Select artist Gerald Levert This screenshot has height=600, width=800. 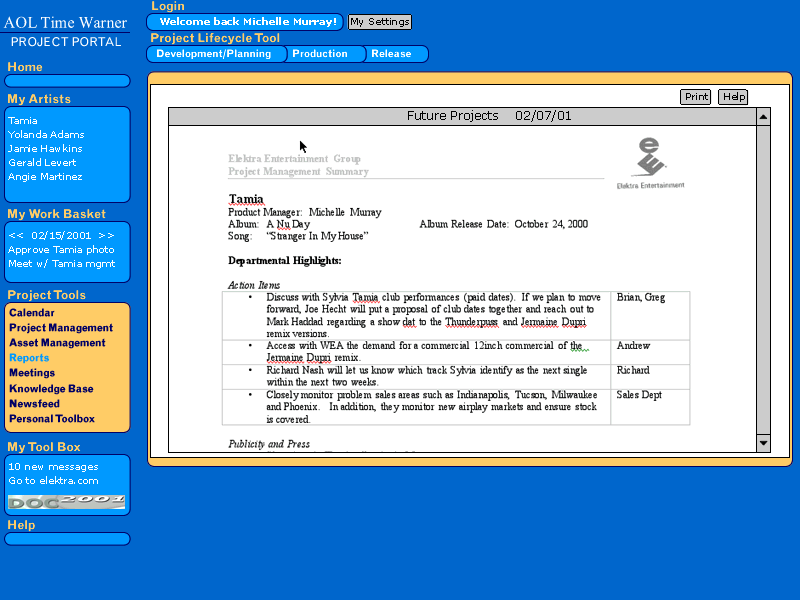click(45, 163)
